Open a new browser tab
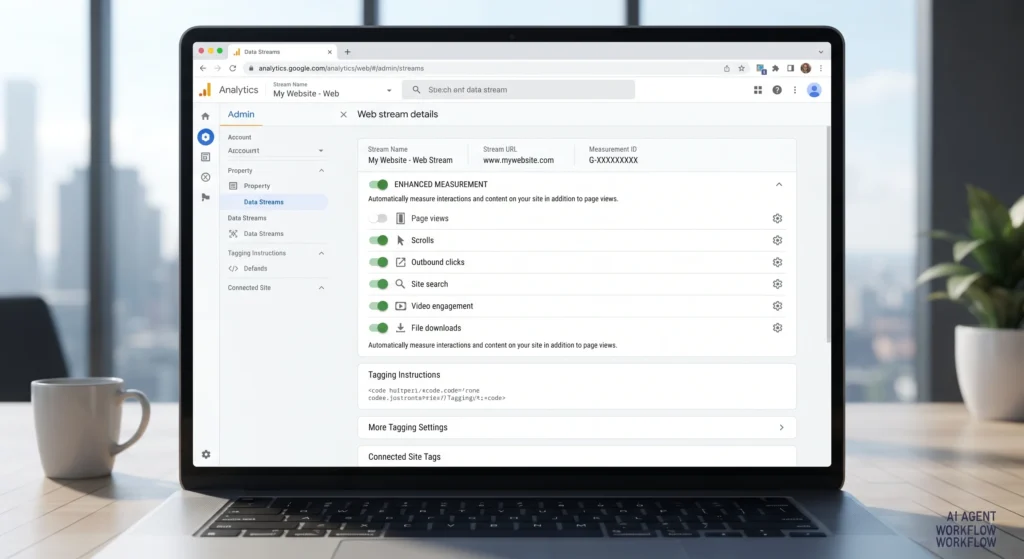Screen dimensions: 1024x559 (x=347, y=52)
